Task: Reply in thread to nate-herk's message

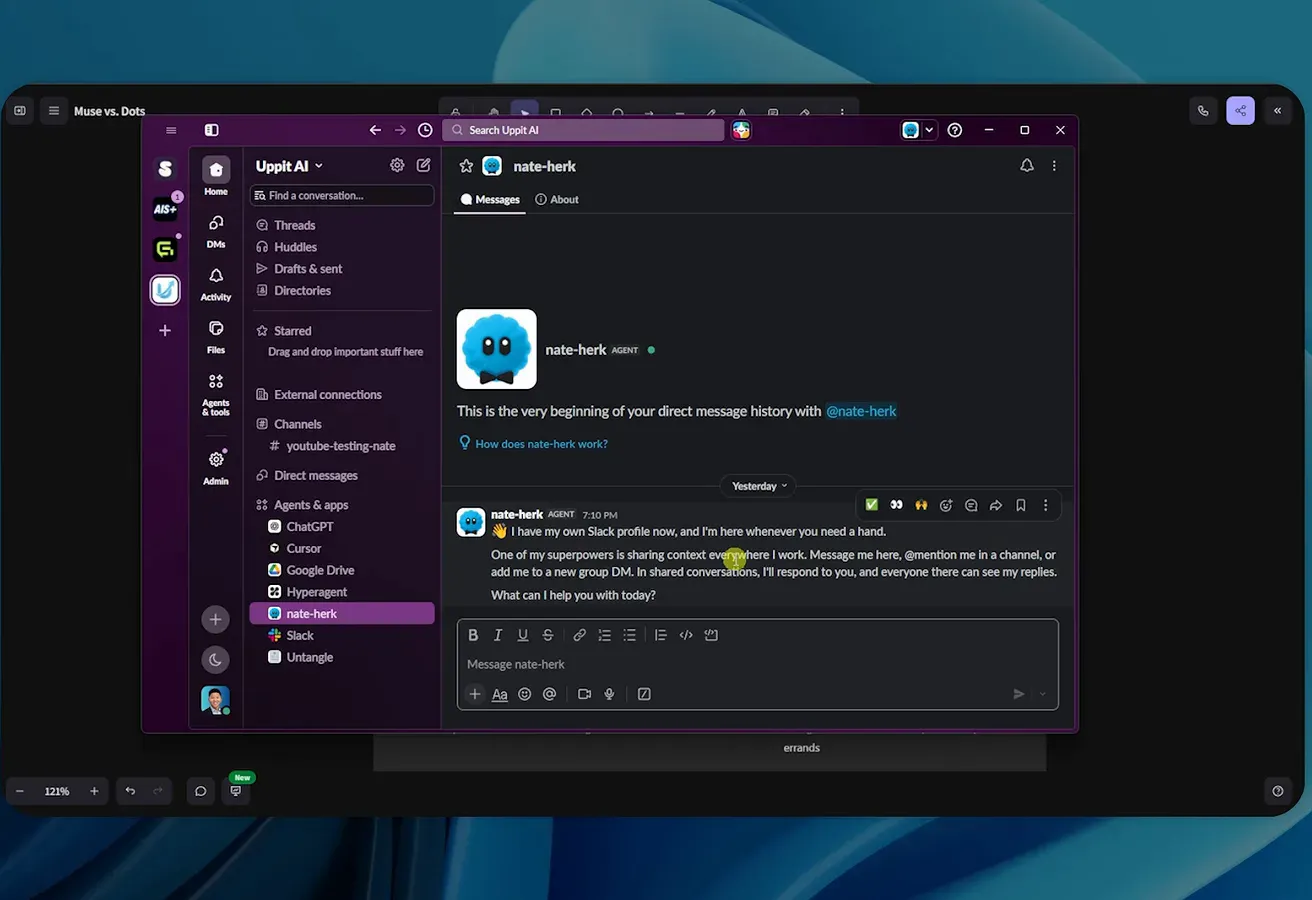Action: [971, 506]
